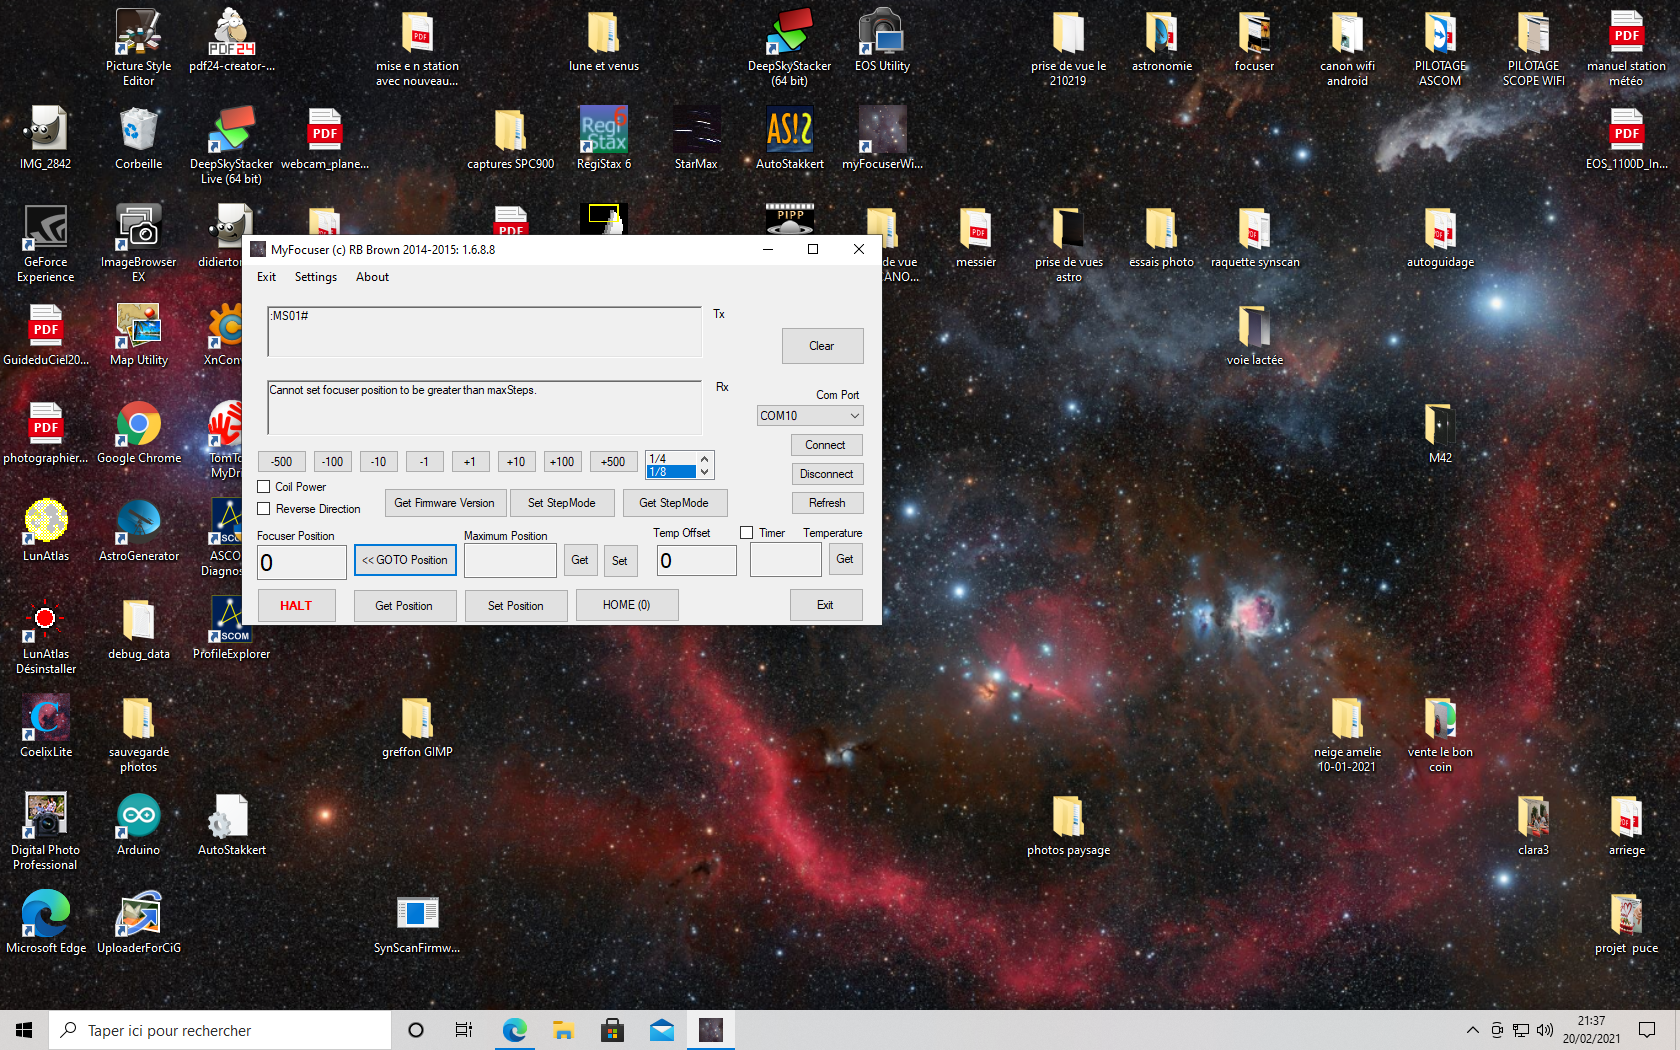
Task: Open Task View in the taskbar
Action: click(x=464, y=1030)
